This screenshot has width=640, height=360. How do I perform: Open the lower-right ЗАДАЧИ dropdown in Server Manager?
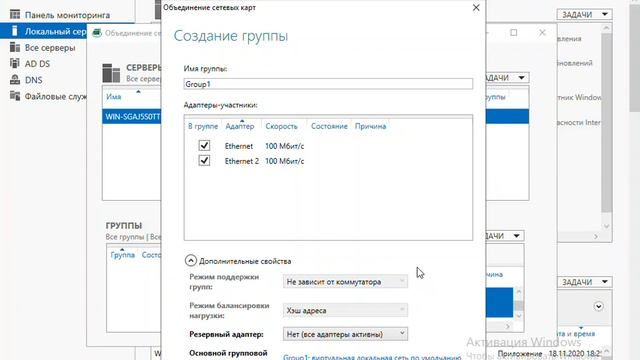(584, 282)
